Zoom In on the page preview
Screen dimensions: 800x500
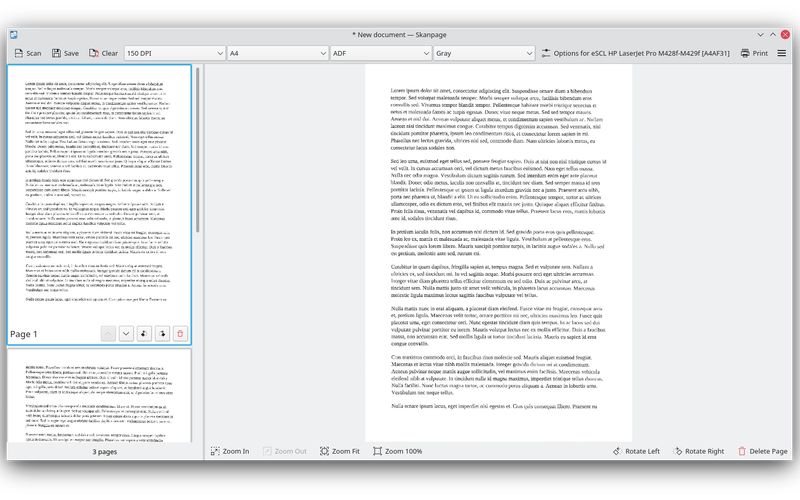(230, 451)
